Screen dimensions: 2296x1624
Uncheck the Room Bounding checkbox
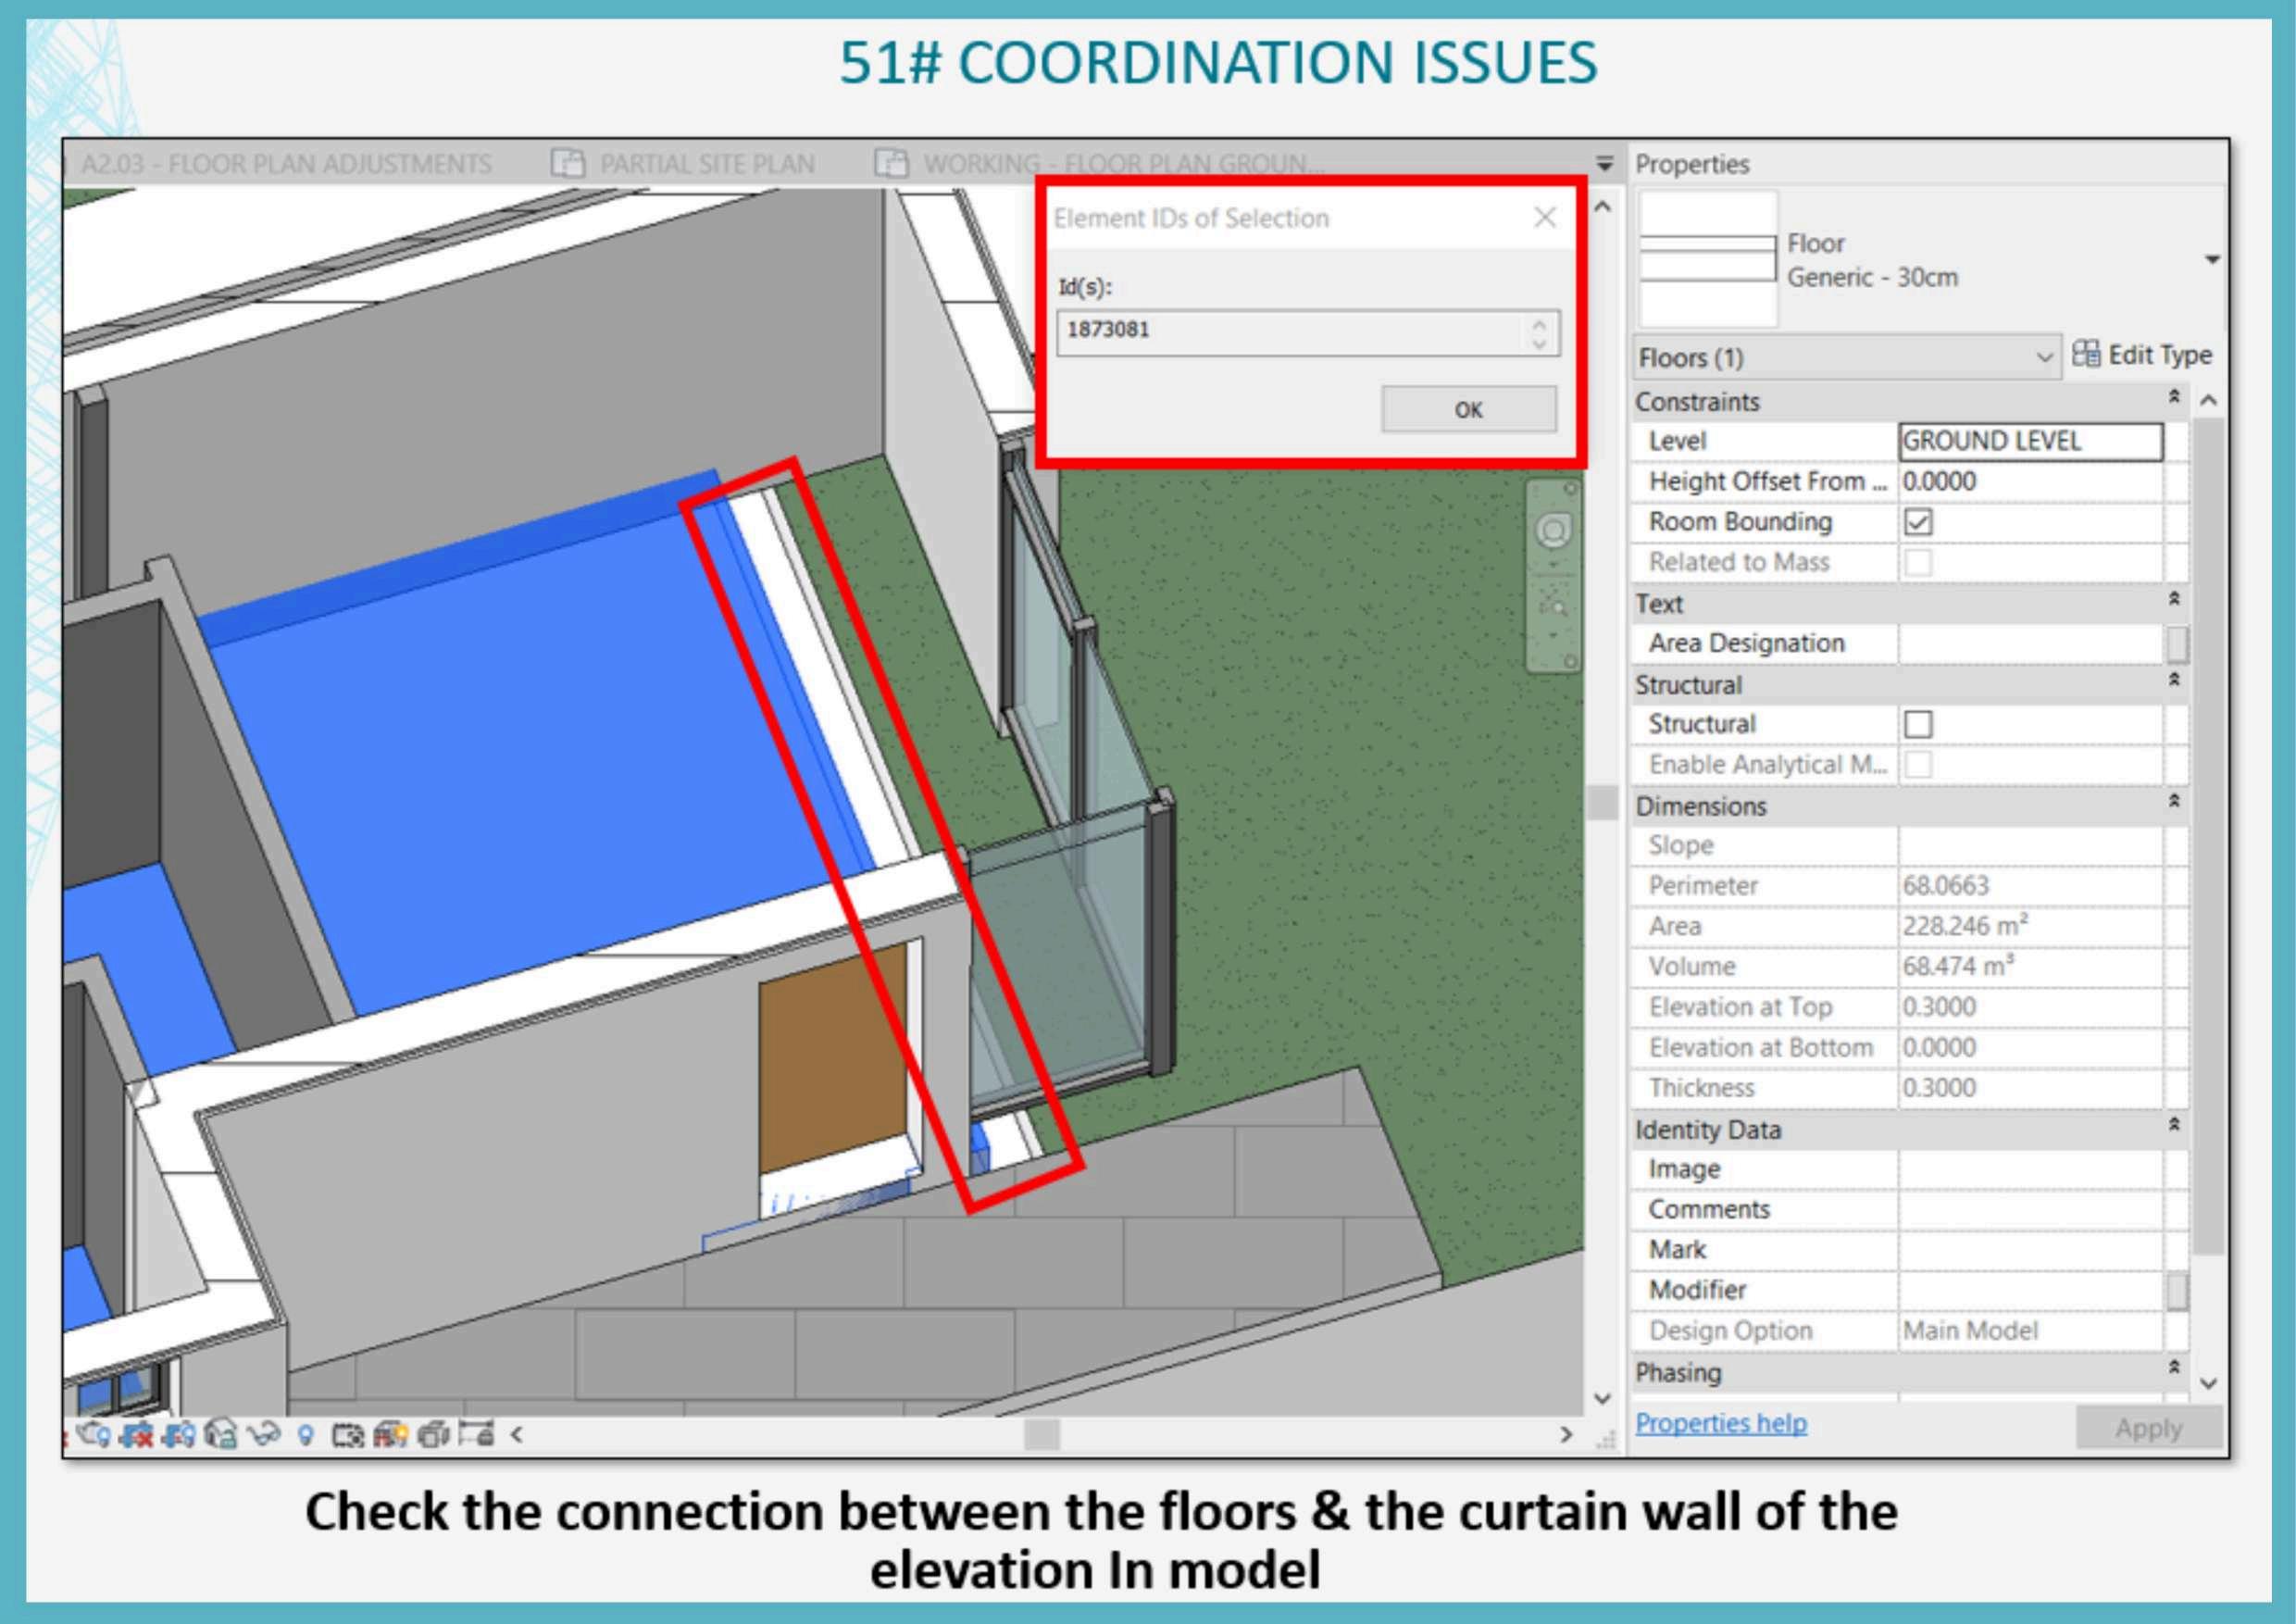(x=1917, y=522)
